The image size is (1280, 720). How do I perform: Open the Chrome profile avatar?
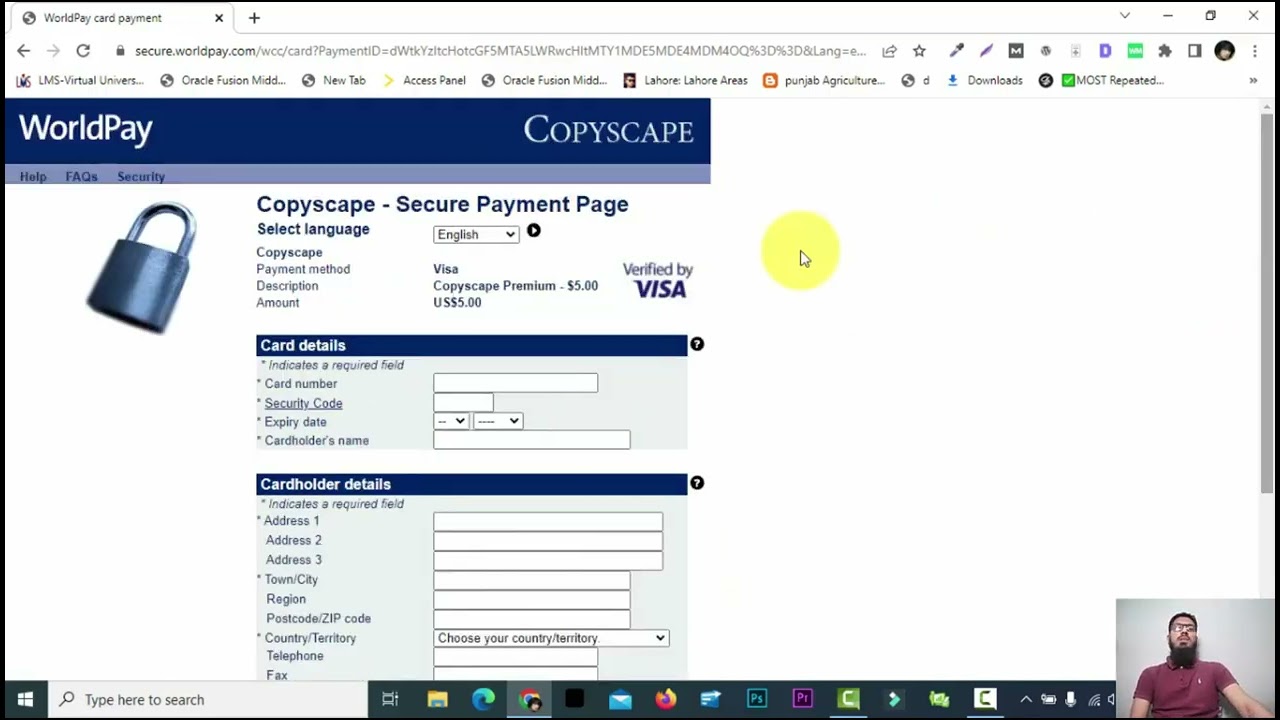(1224, 51)
